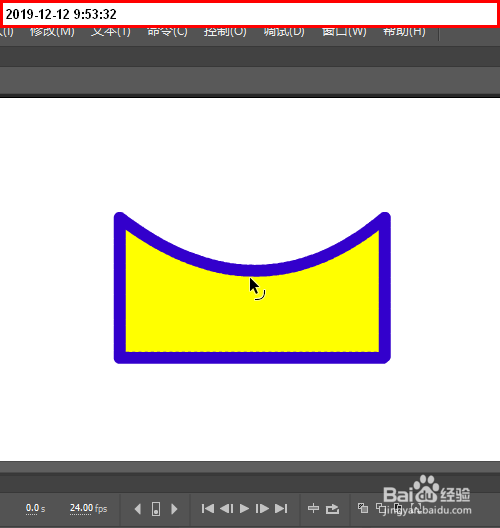Open the 帮助(H) Help menu

pyautogui.click(x=404, y=32)
